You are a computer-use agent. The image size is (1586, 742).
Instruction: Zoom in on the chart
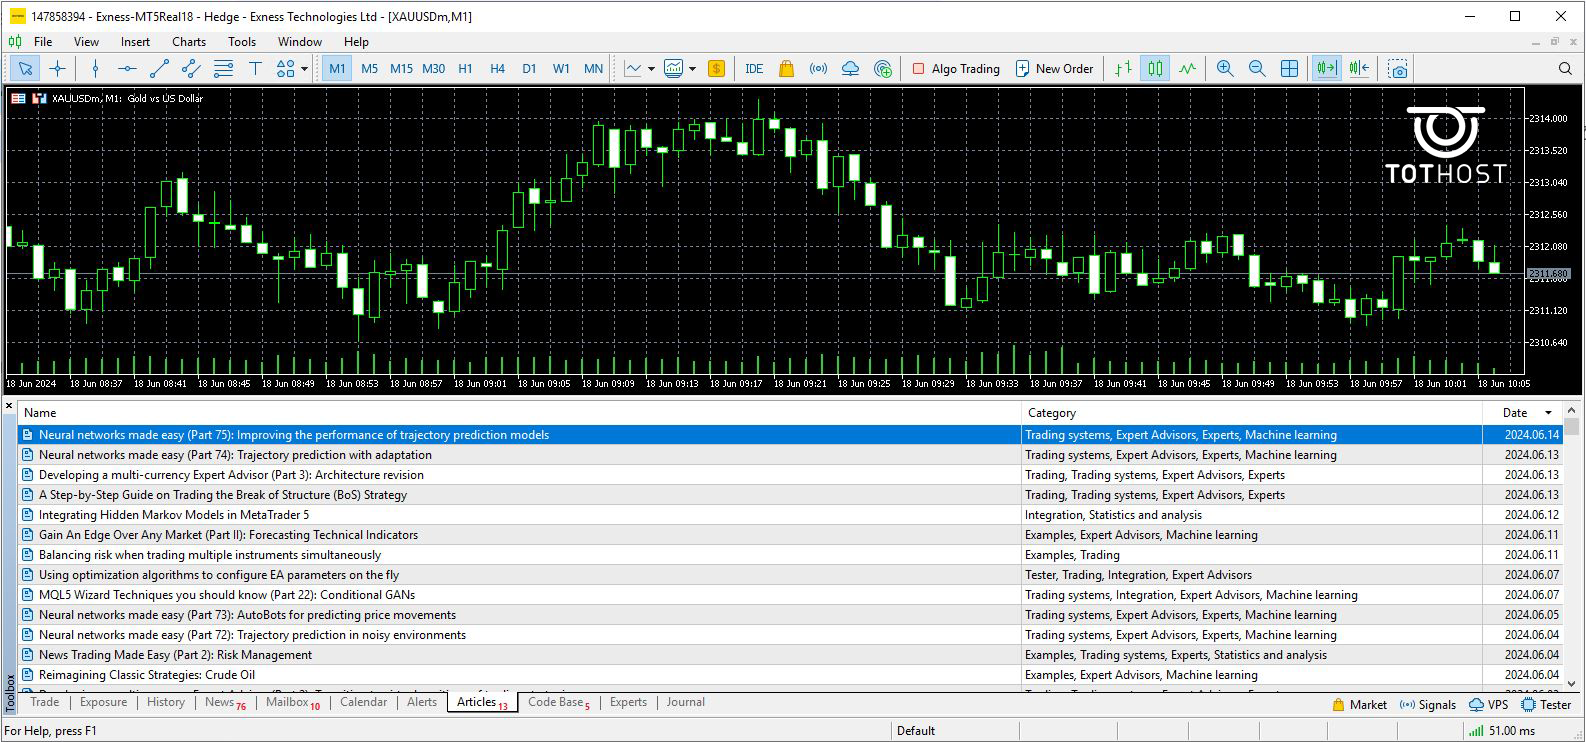[1225, 68]
